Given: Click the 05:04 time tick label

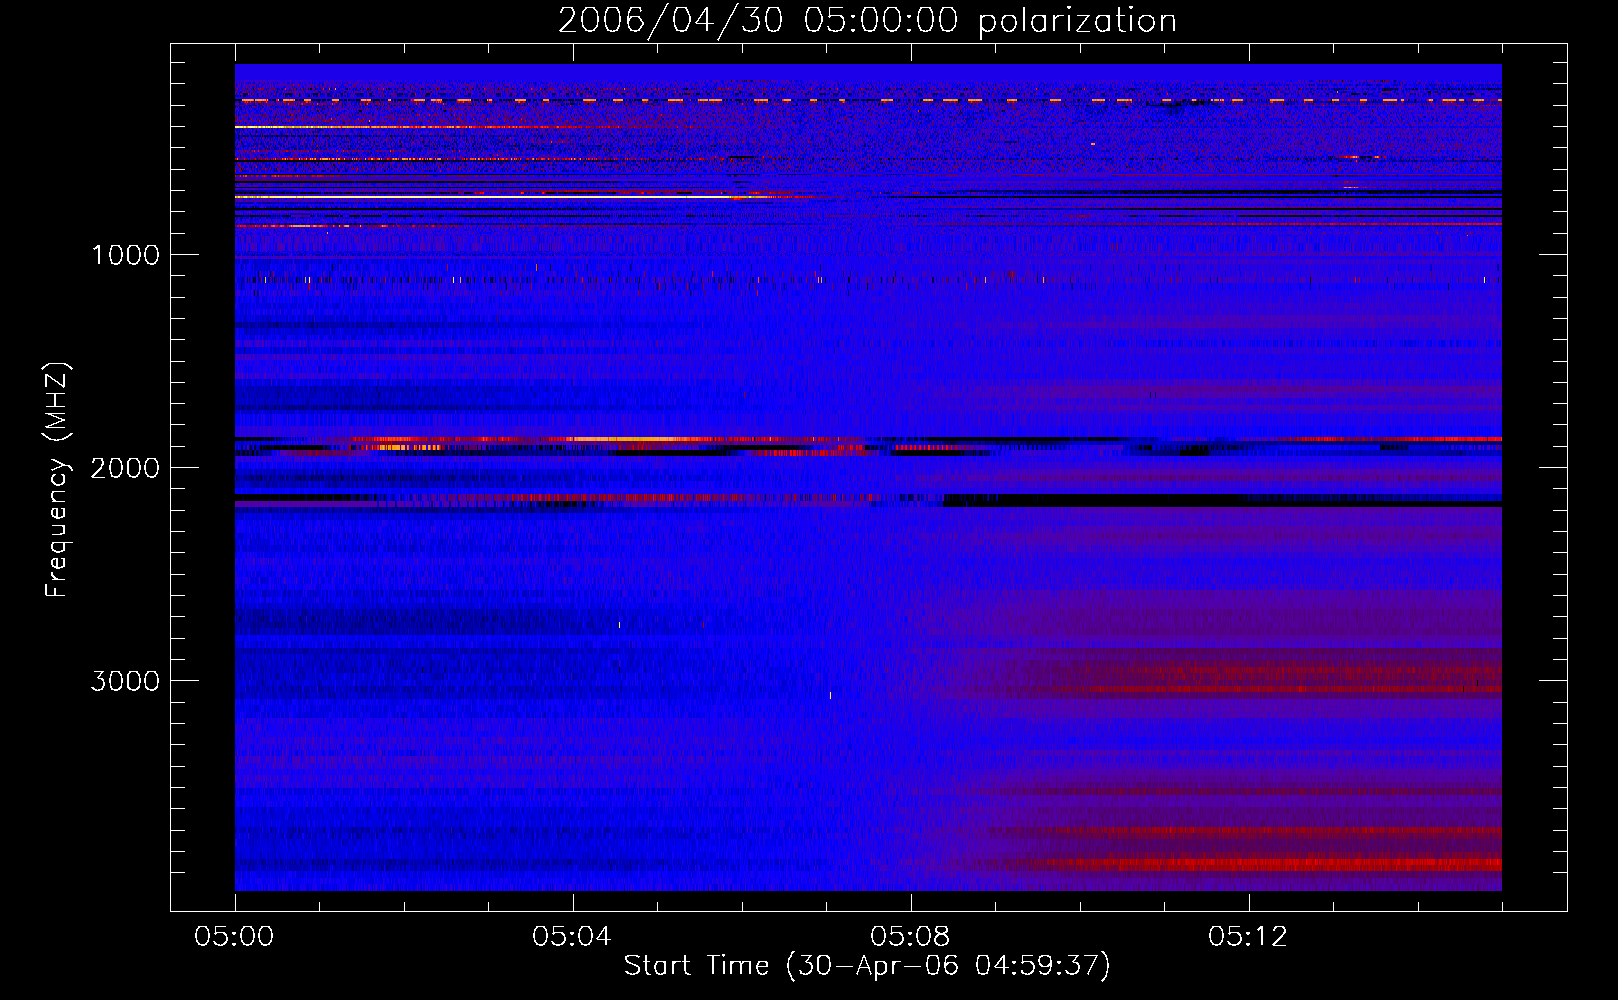Looking at the screenshot, I should click(x=572, y=937).
